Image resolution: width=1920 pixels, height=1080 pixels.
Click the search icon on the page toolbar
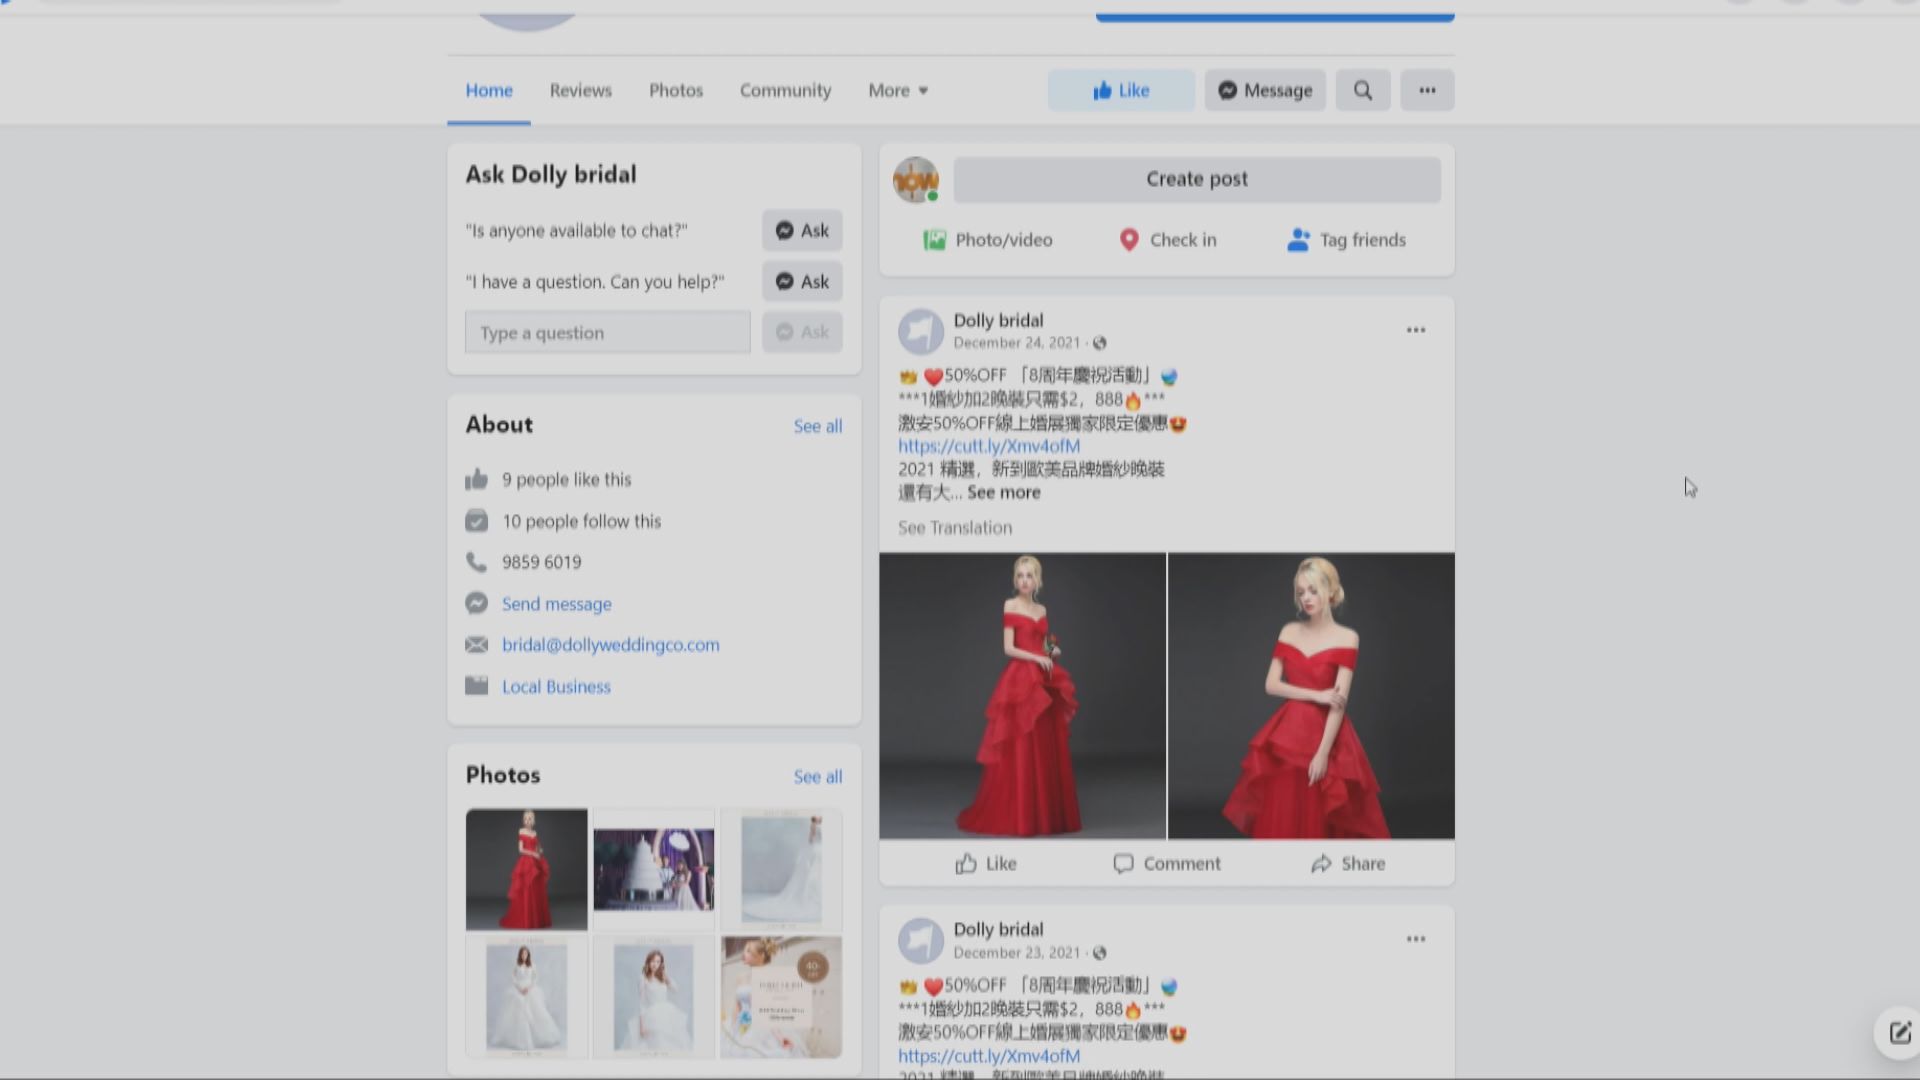[x=1362, y=90]
